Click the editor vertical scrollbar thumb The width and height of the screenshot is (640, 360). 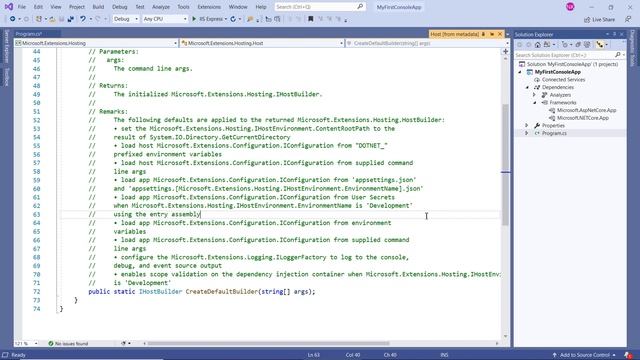[505, 164]
